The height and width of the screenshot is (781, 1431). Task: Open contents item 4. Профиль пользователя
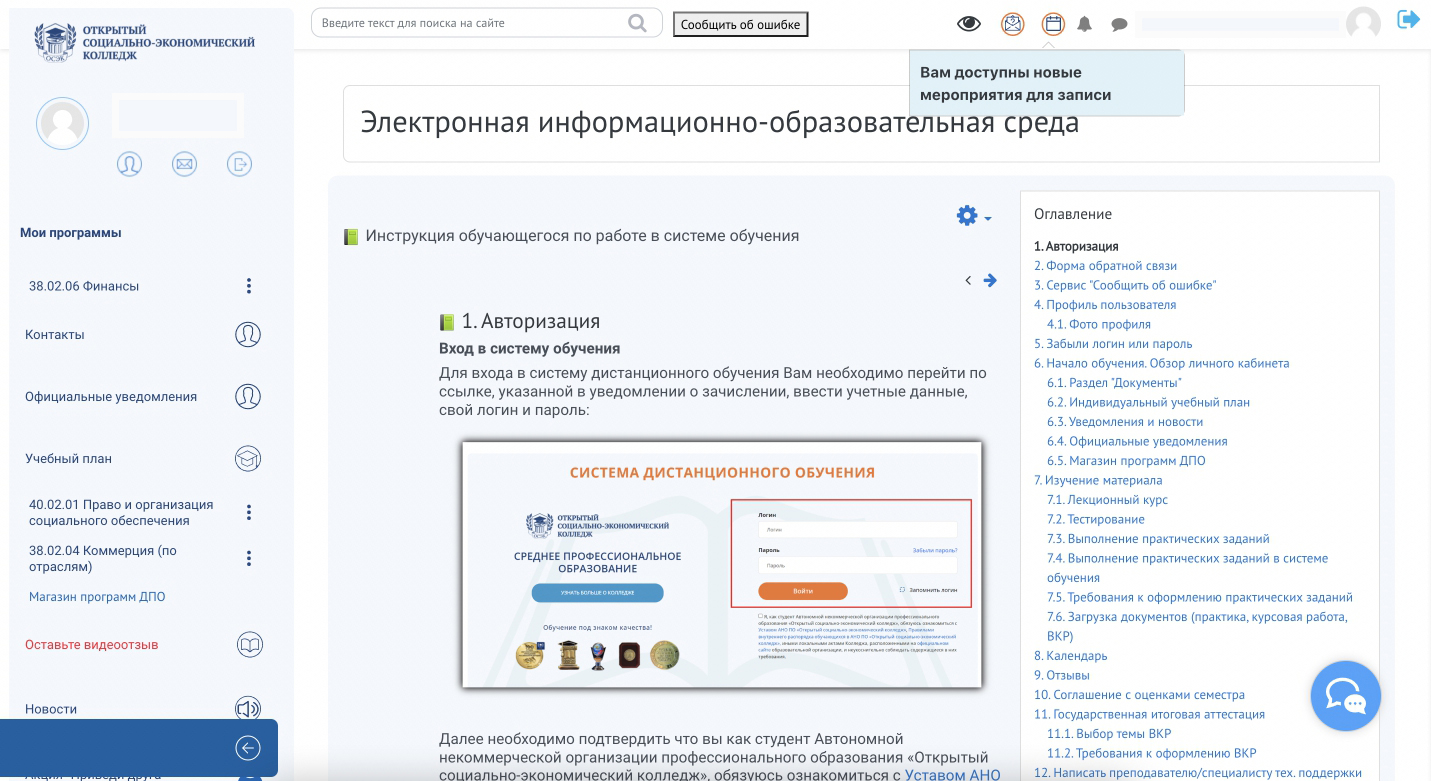click(x=1105, y=305)
